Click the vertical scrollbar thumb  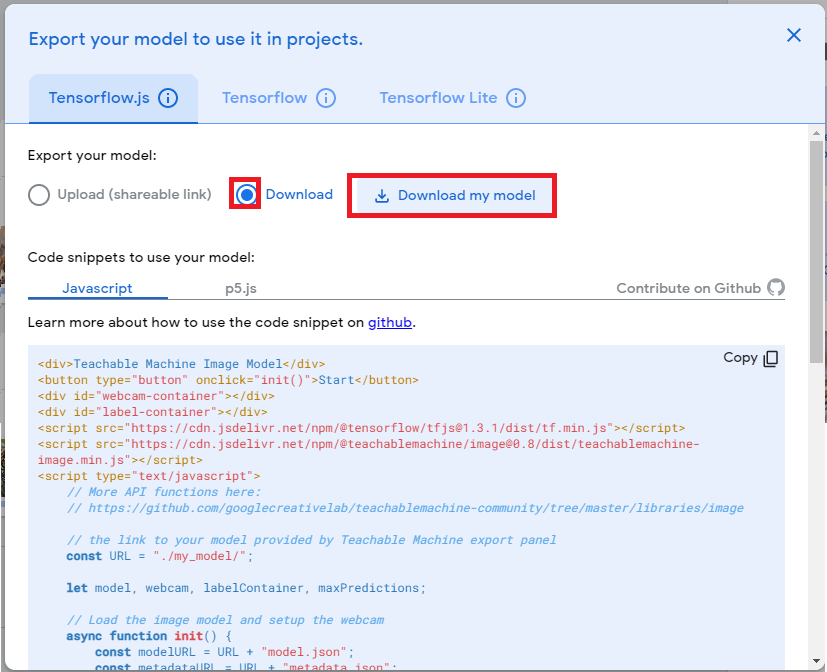[816, 252]
